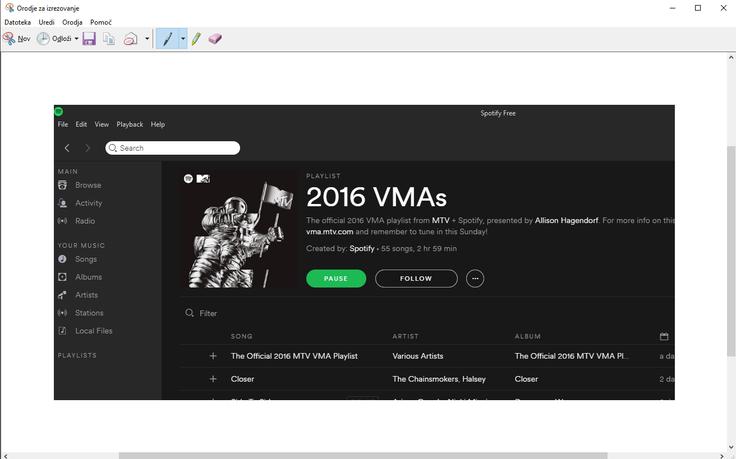Maximize the Snipping Tool window

(x=698, y=8)
